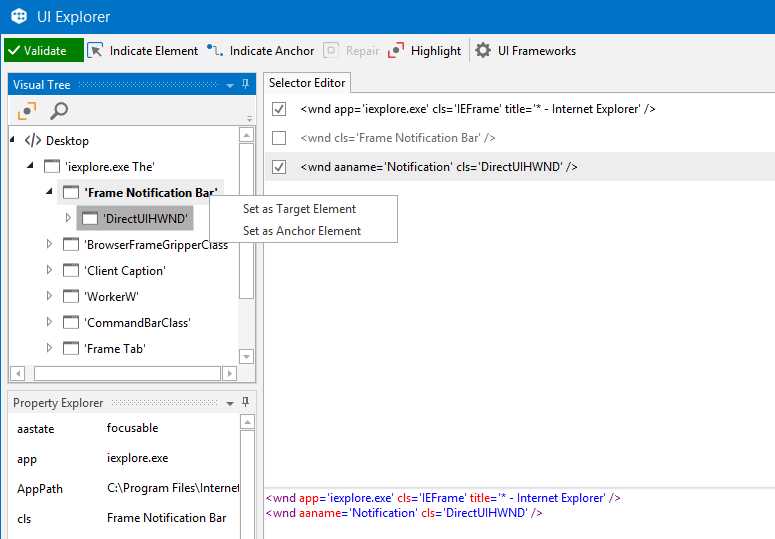Click the Property Explorer scroll up arrow
The height and width of the screenshot is (539, 775).
click(248, 422)
